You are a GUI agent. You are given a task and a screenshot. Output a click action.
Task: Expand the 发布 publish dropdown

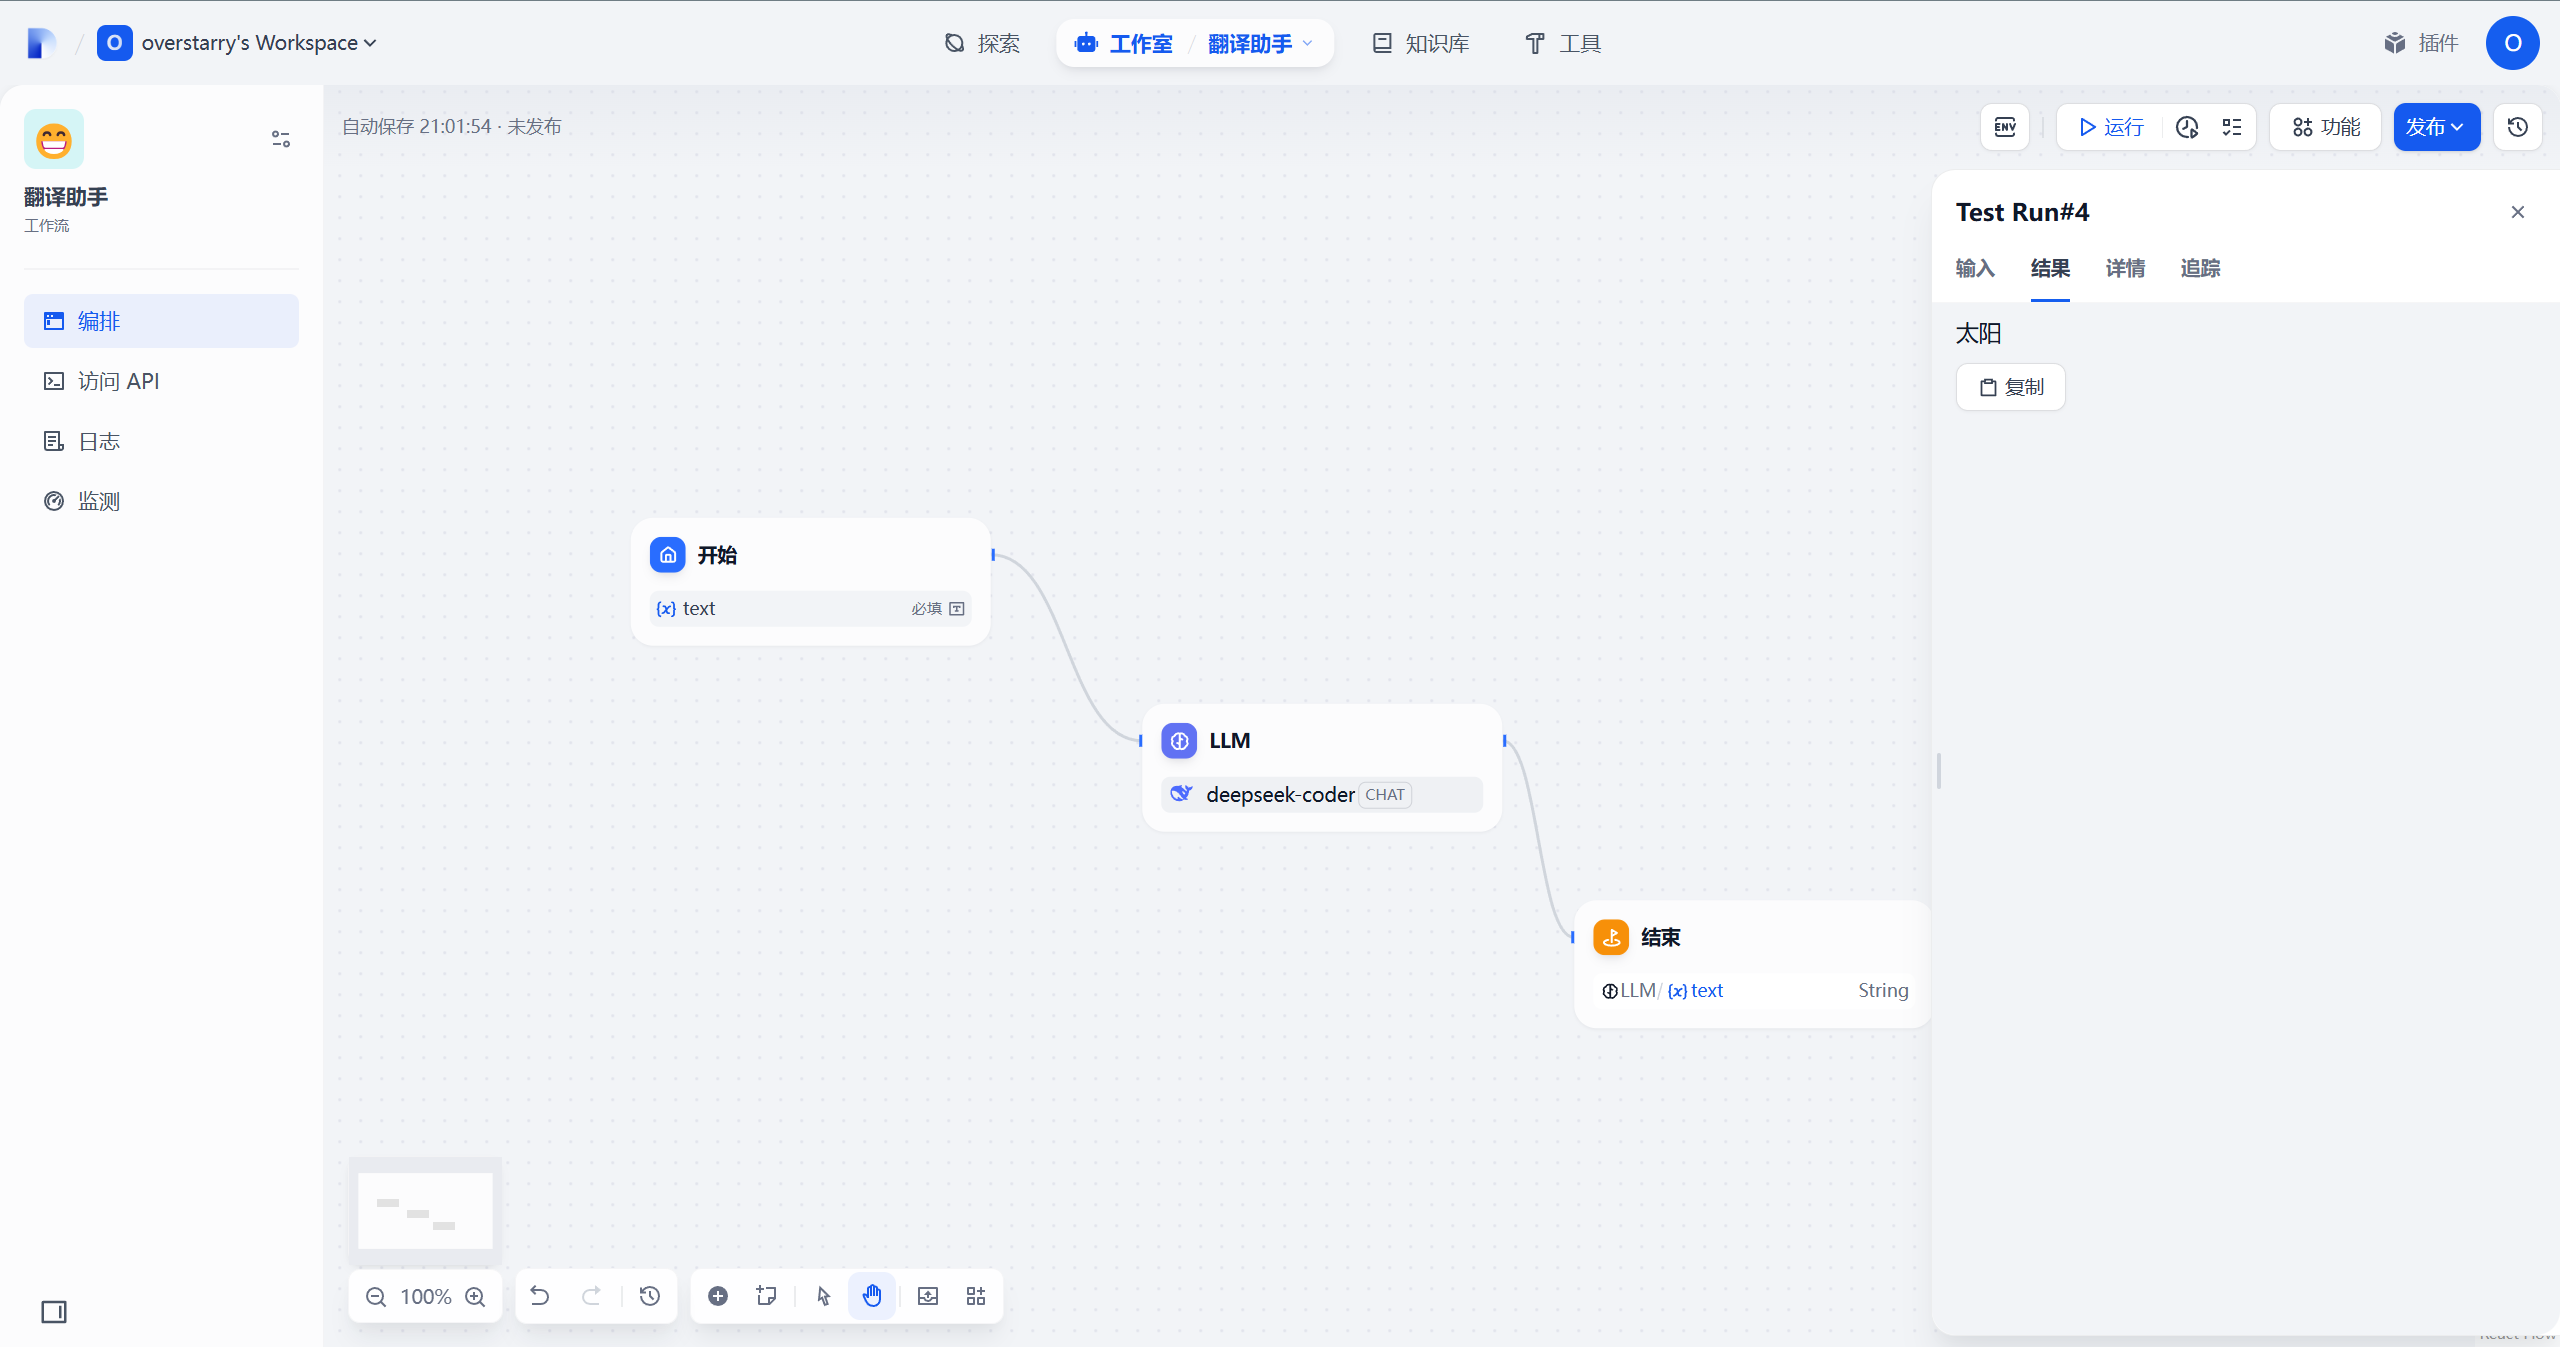tap(2437, 127)
